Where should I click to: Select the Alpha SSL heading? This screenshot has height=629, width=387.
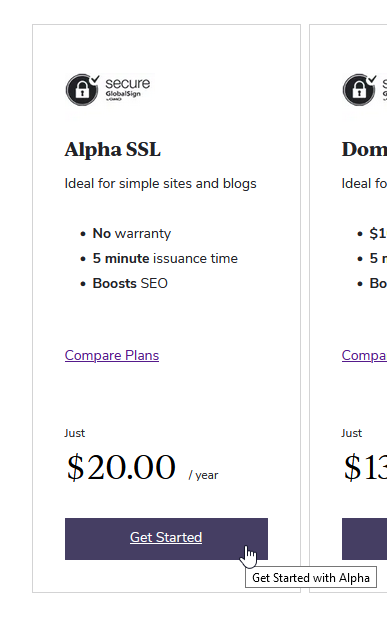[113, 150]
